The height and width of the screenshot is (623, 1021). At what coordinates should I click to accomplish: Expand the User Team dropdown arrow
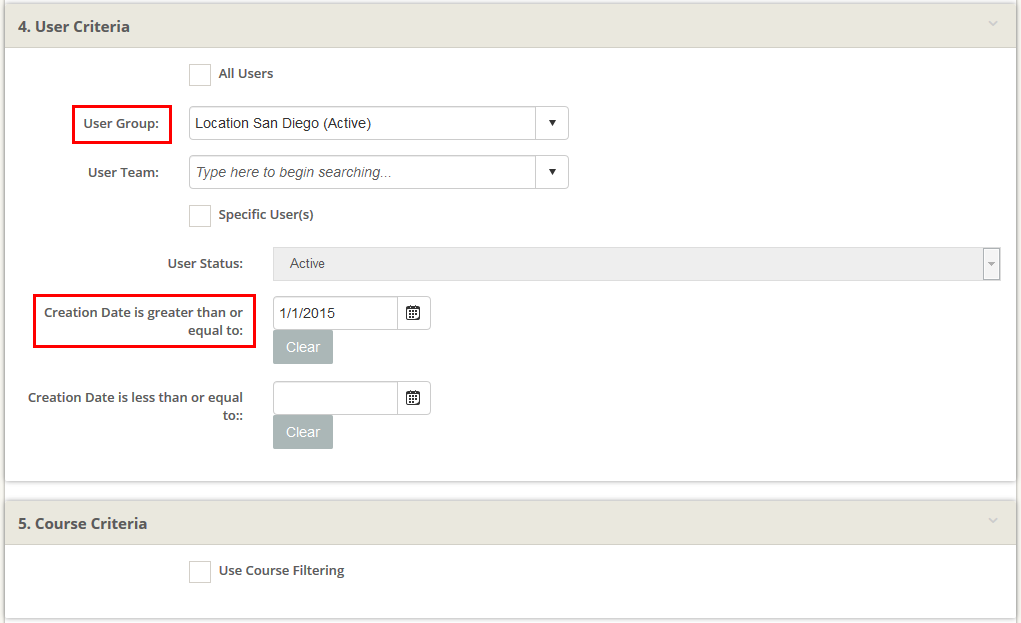pyautogui.click(x=552, y=172)
